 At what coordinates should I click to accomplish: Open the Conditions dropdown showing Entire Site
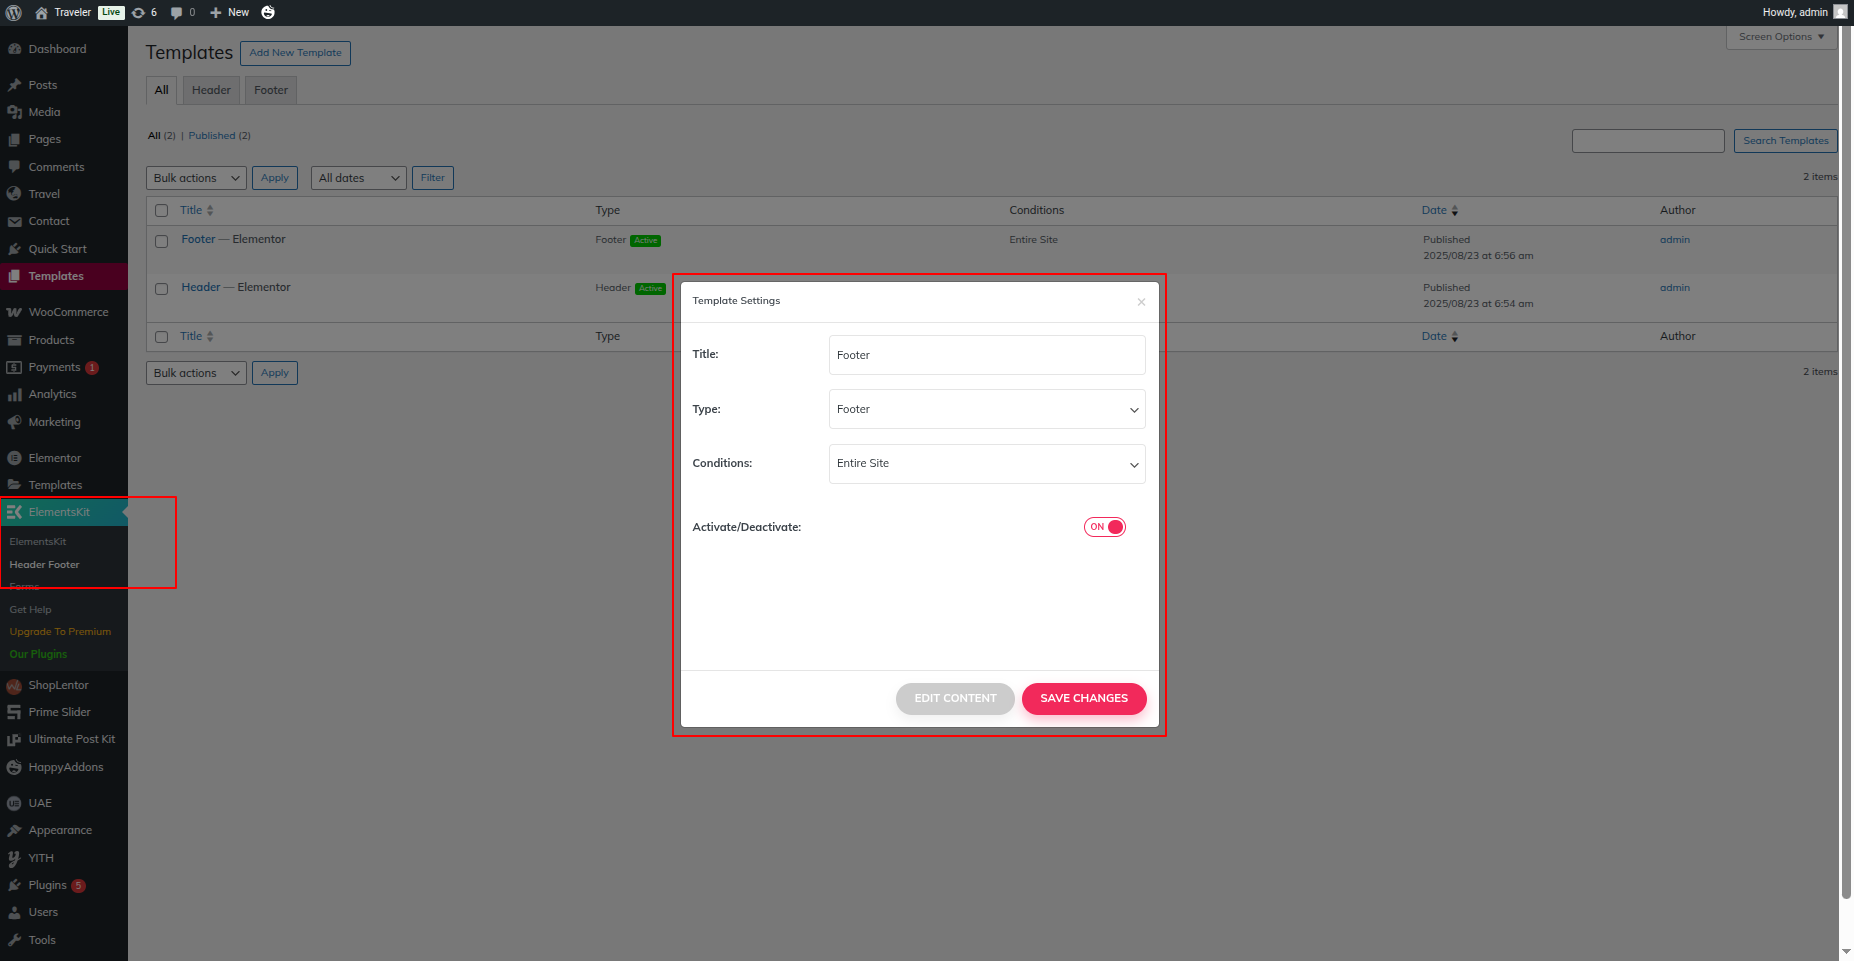pos(986,464)
